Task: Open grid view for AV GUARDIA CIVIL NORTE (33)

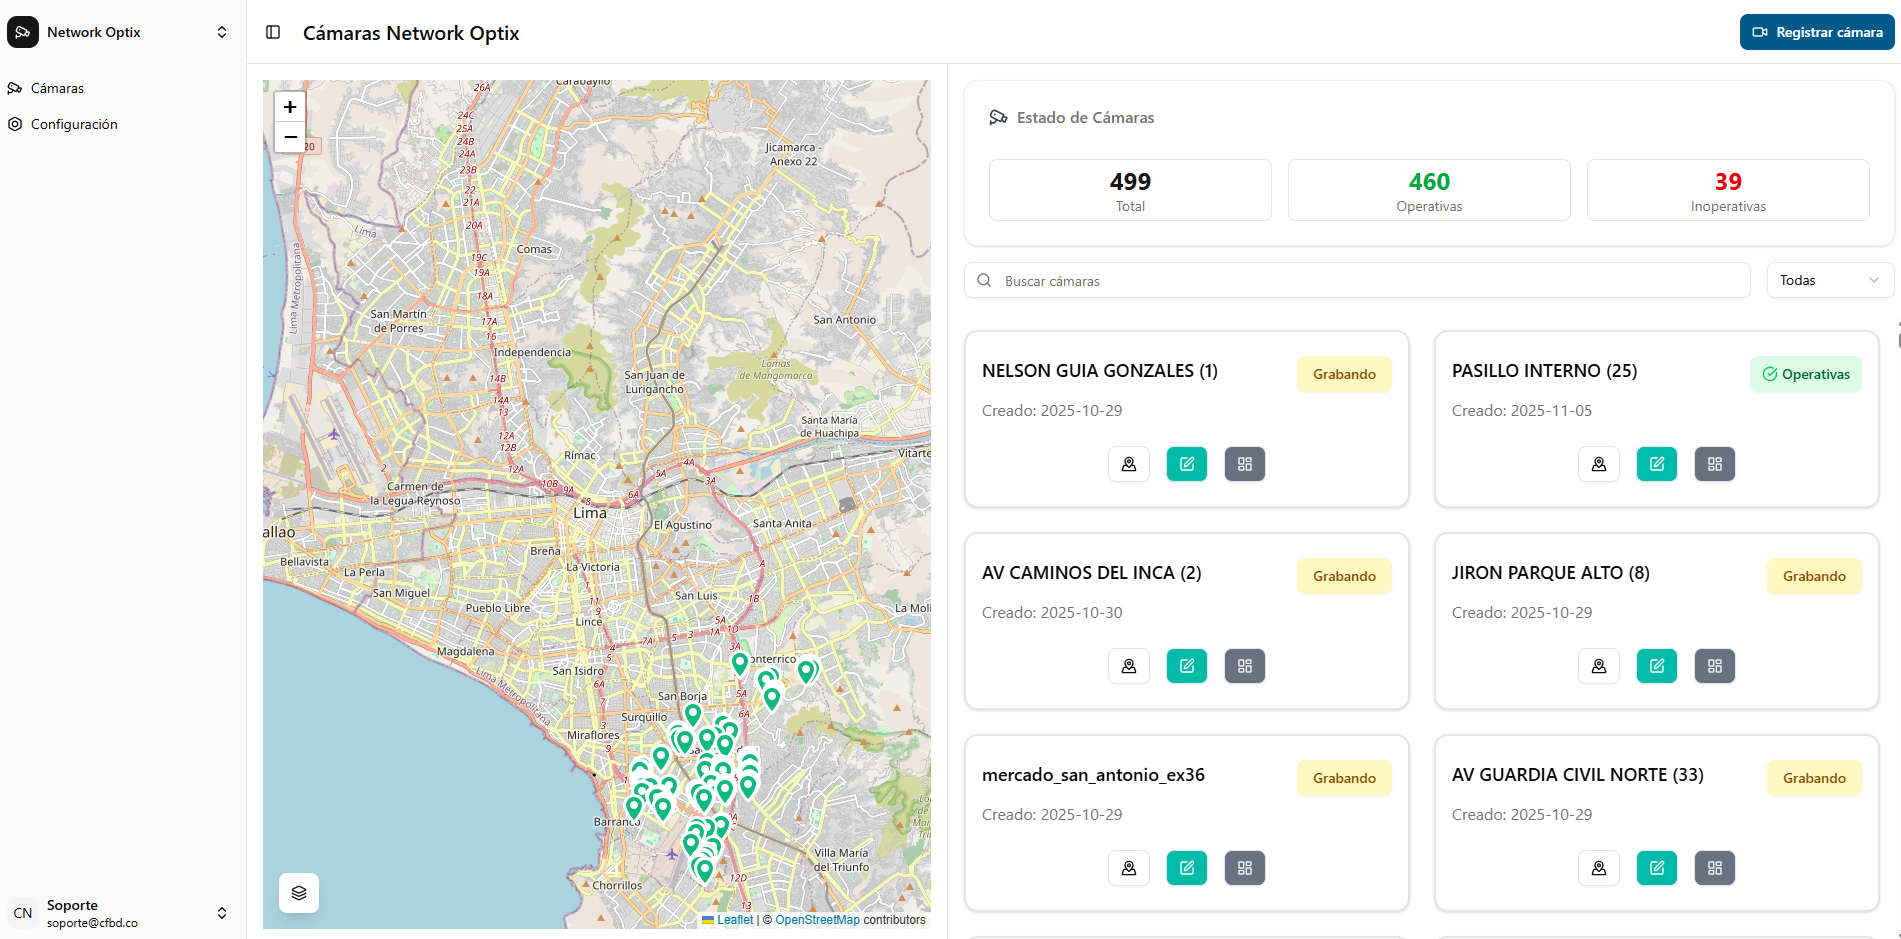Action: click(1715, 868)
